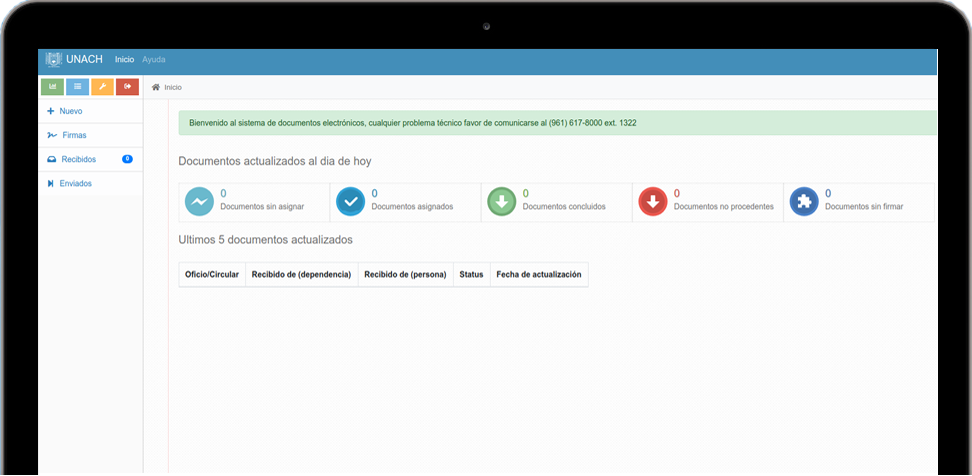Click the green Documentos concluidos arrow icon
This screenshot has width=972, height=476.
coord(502,202)
